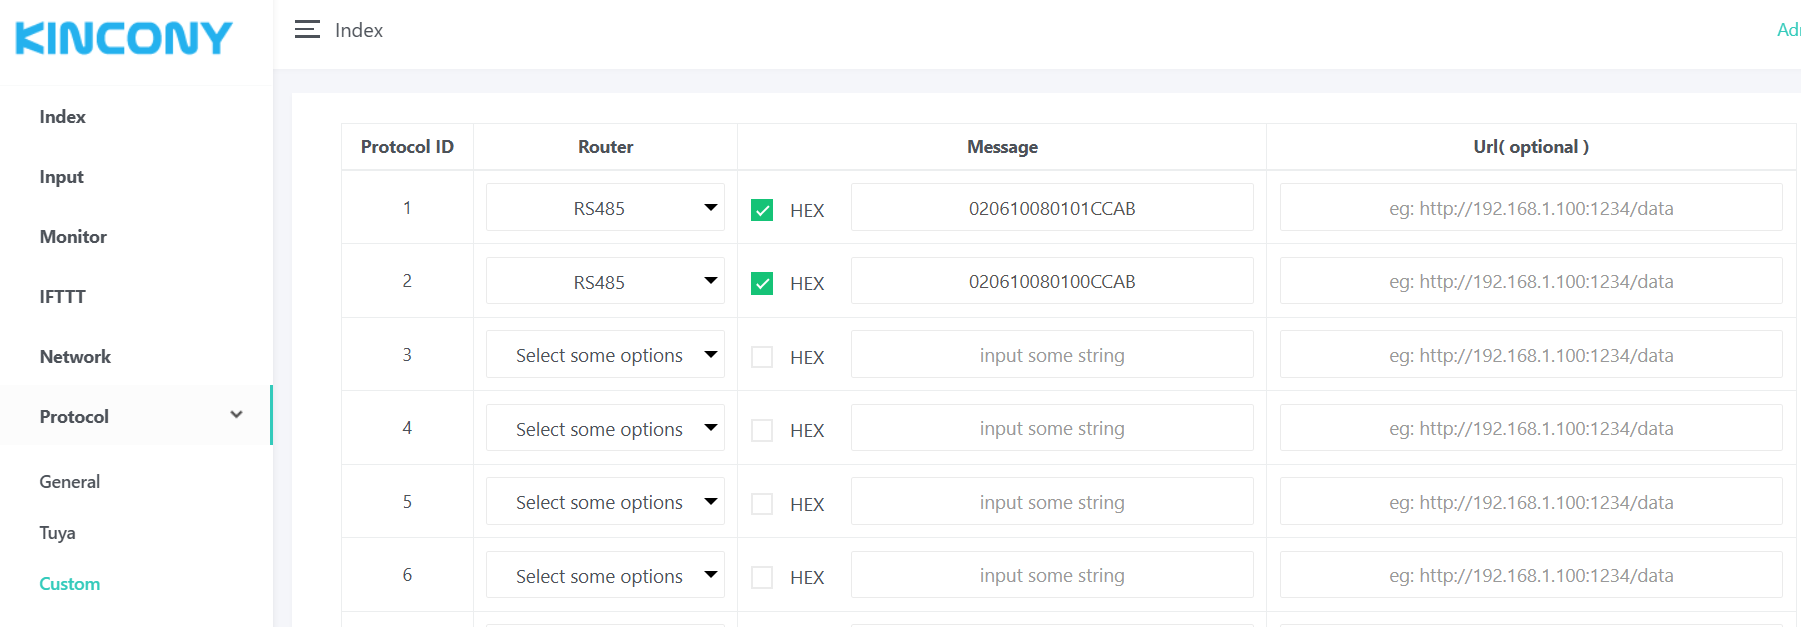1801x627 pixels.
Task: Tick HEX checkbox in row 5
Action: [762, 504]
